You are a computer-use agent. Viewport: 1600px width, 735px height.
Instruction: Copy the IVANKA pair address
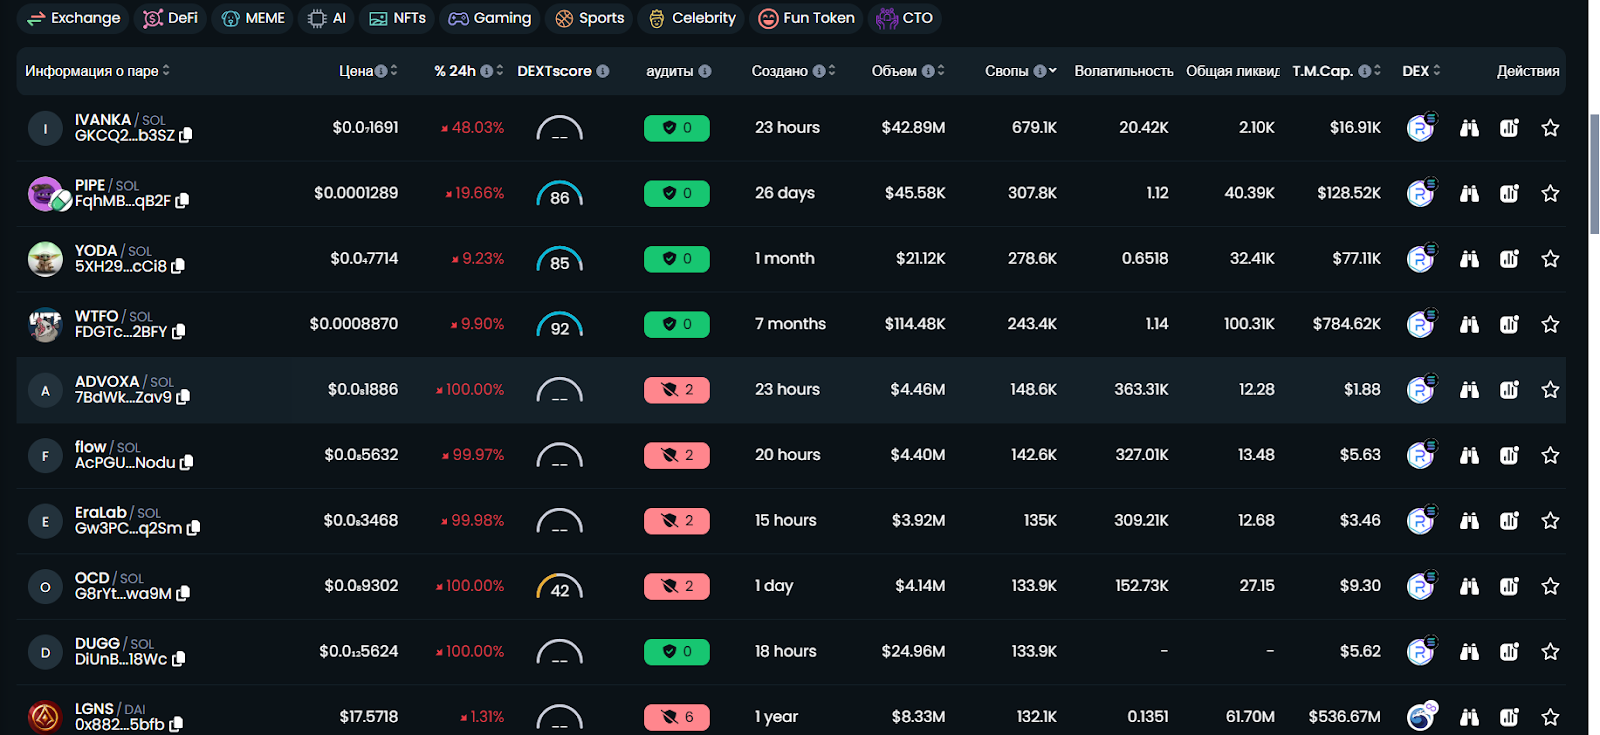point(186,135)
